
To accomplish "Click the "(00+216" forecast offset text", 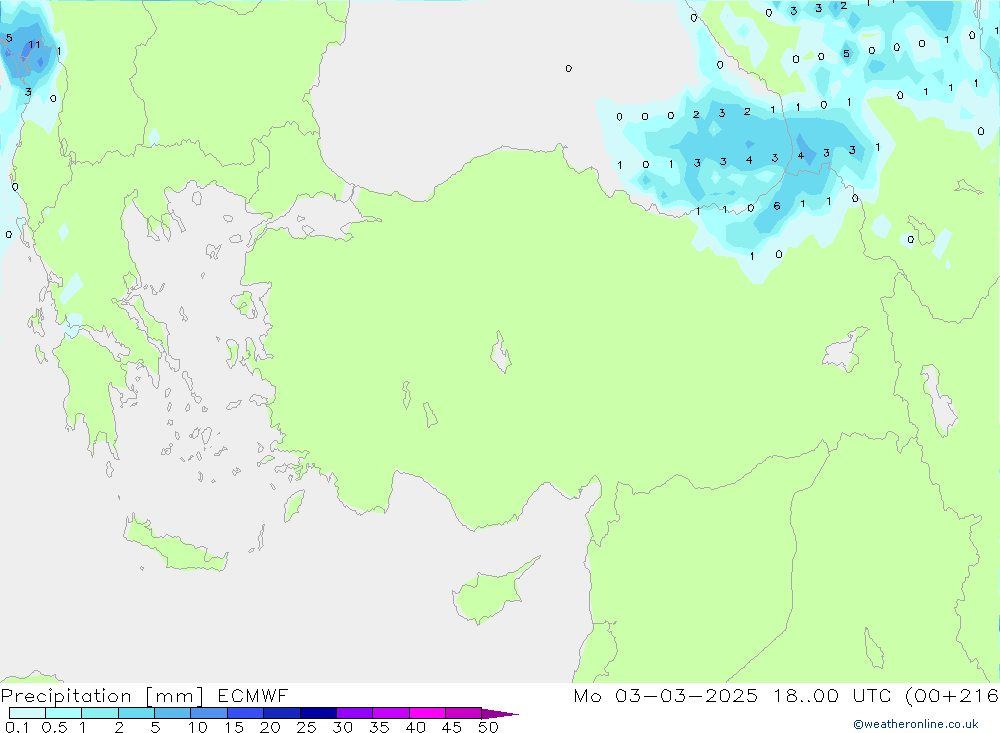I will pyautogui.click(x=952, y=695).
